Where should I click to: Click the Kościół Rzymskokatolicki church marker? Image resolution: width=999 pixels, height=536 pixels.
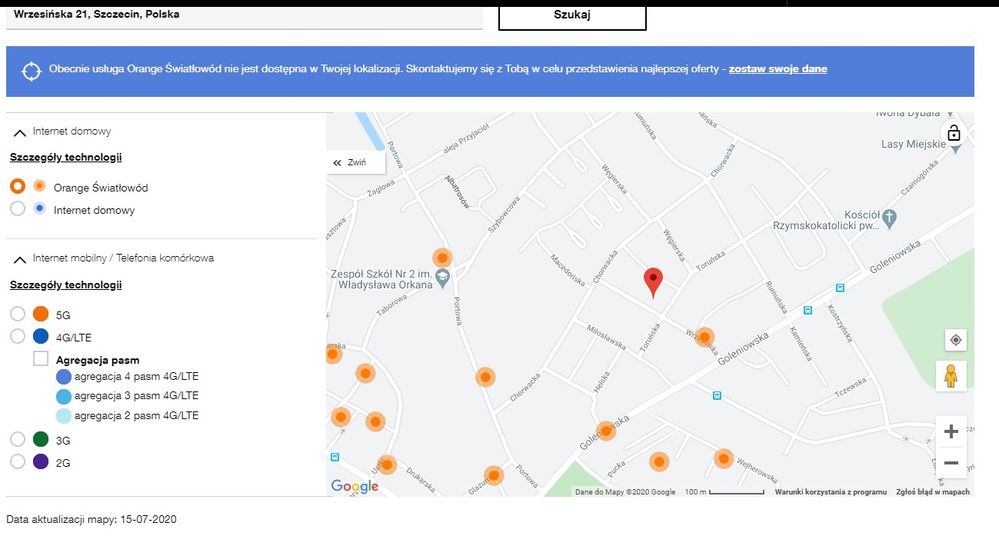890,216
